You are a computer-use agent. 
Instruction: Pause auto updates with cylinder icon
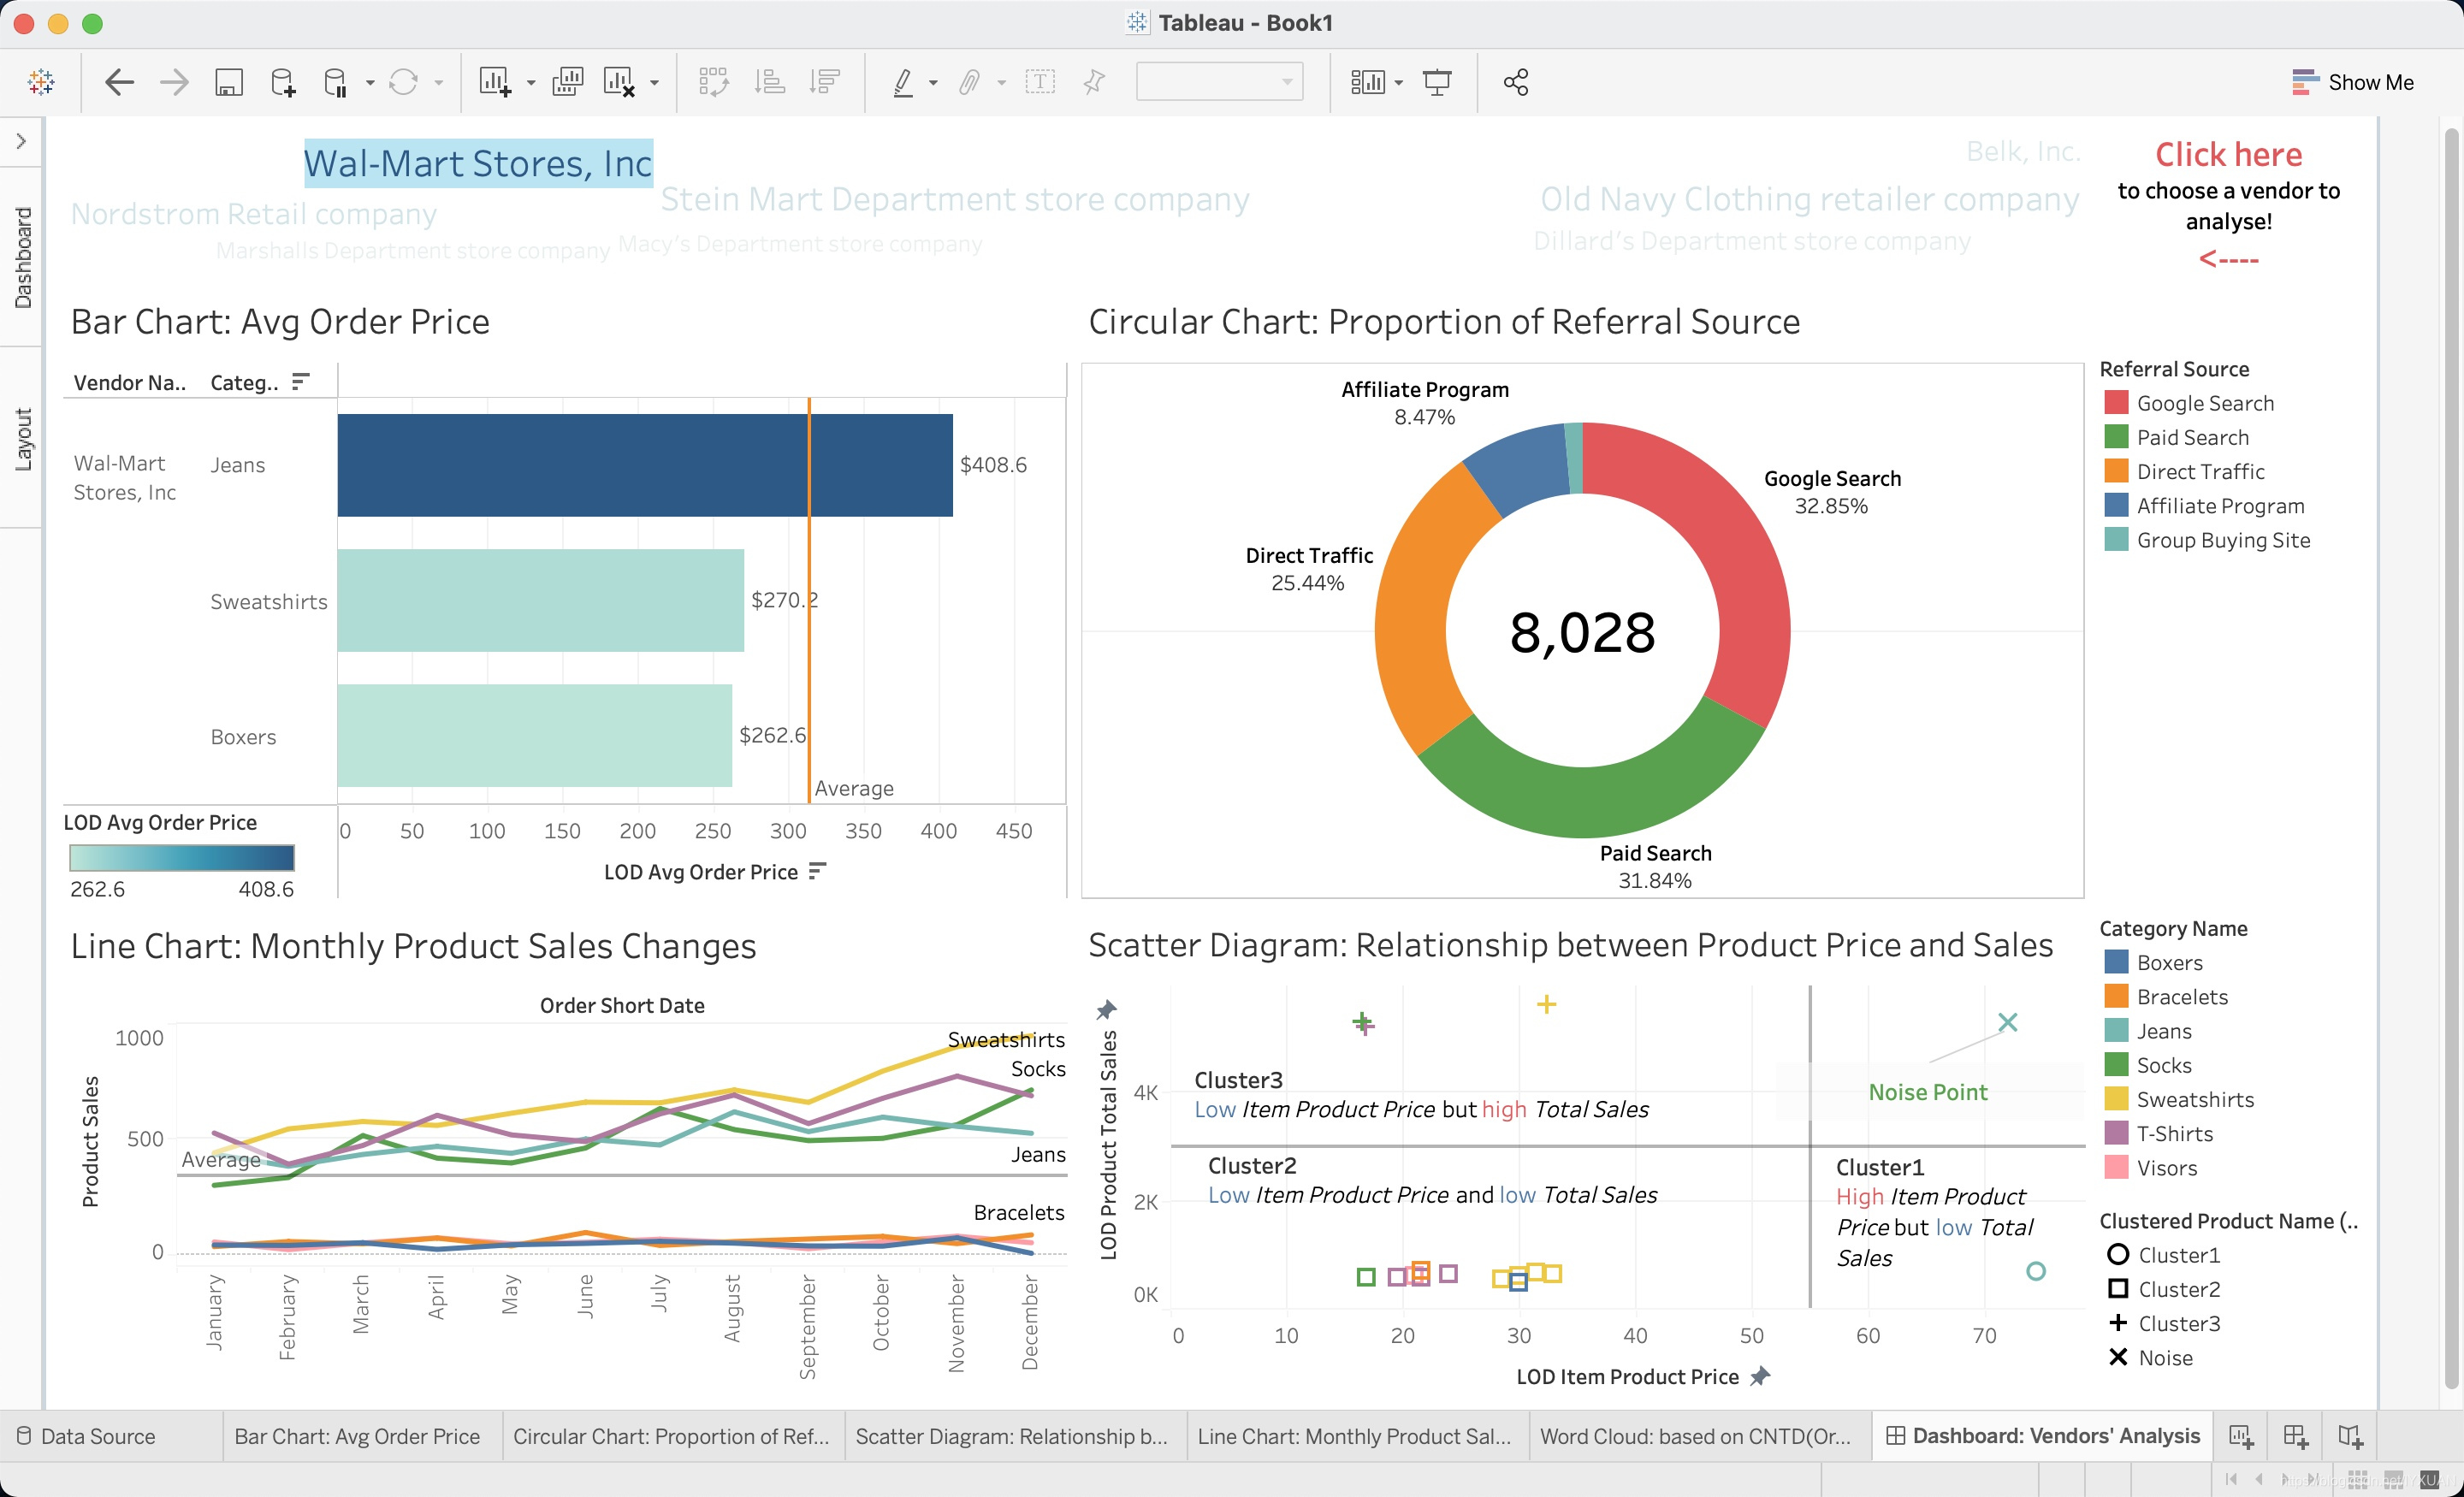pyautogui.click(x=336, y=82)
